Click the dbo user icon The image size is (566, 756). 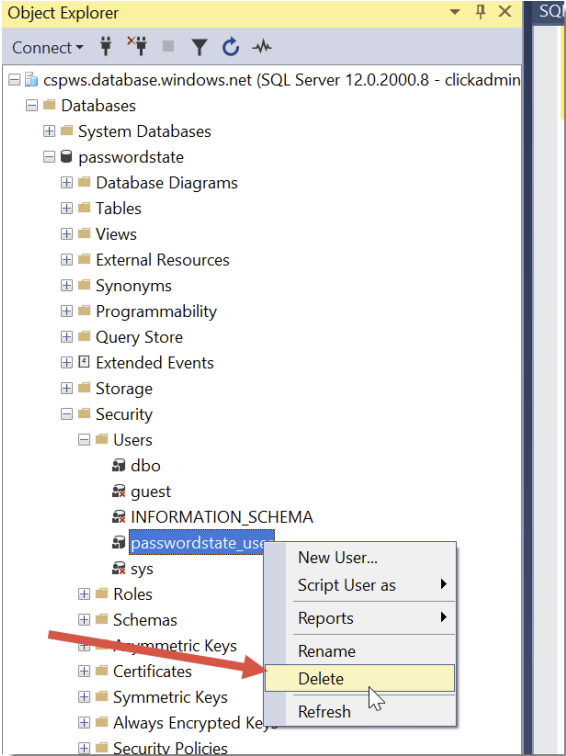coord(119,465)
